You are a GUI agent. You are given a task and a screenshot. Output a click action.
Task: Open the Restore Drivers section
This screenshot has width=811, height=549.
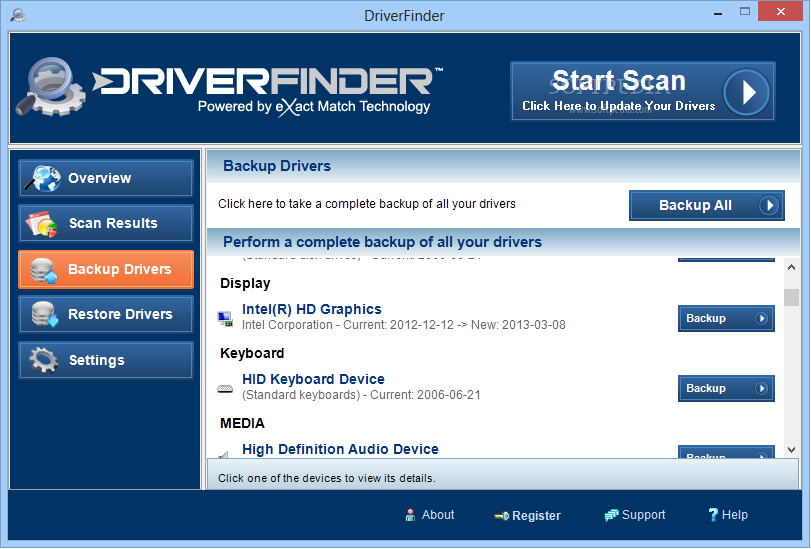106,314
